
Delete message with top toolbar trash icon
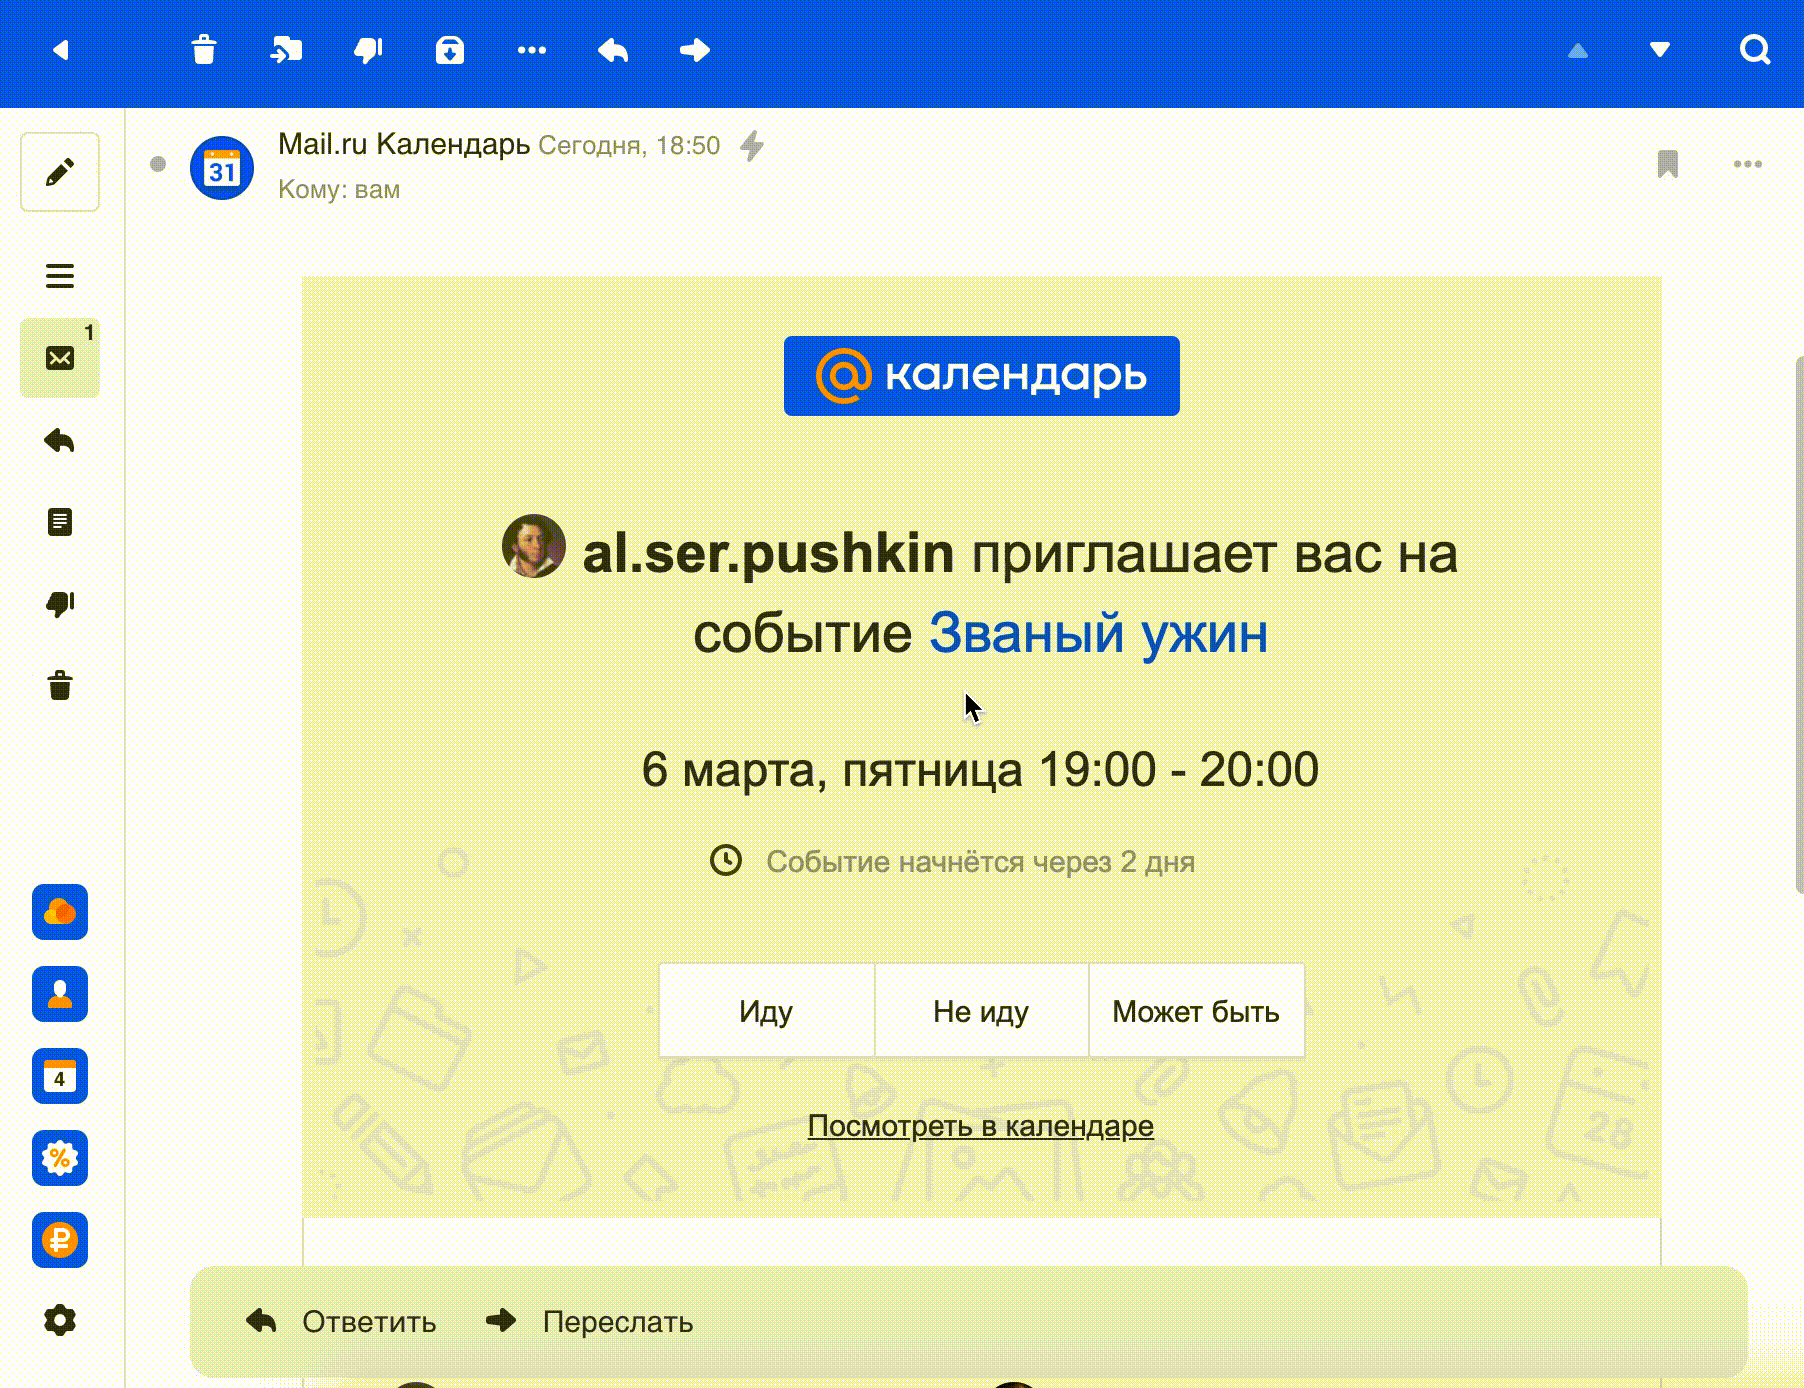pyautogui.click(x=204, y=50)
